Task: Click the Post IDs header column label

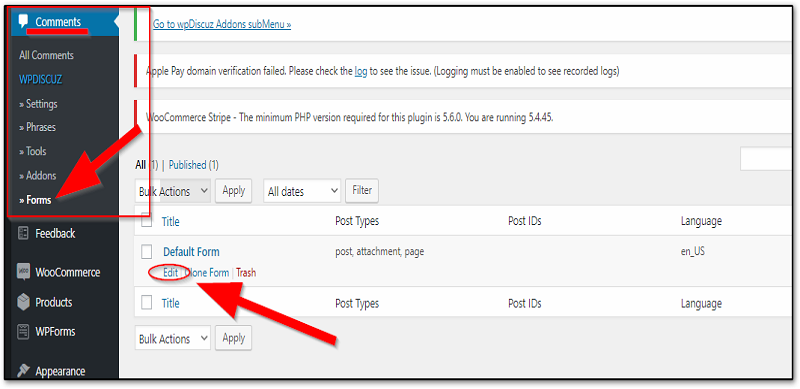Action: click(x=525, y=221)
